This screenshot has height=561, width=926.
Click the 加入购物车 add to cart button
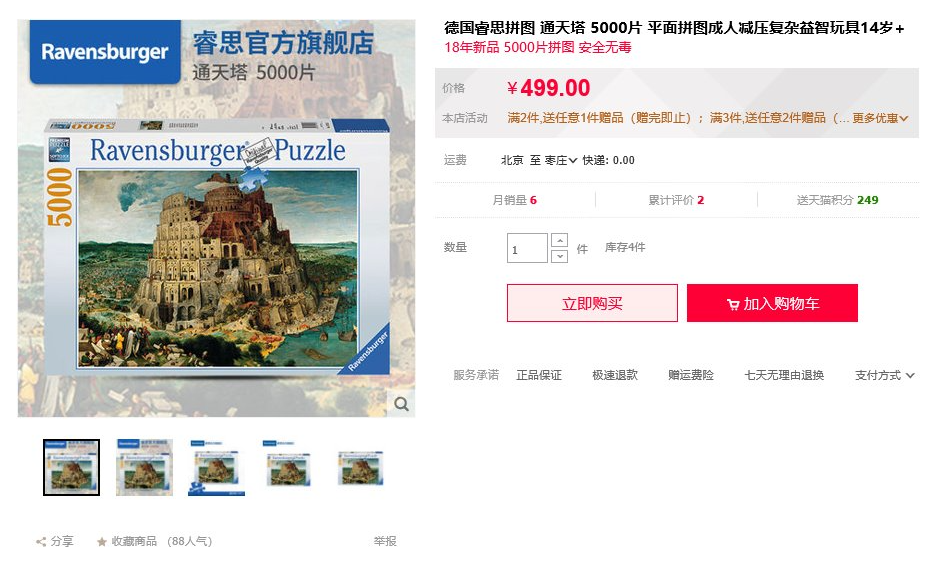772,303
